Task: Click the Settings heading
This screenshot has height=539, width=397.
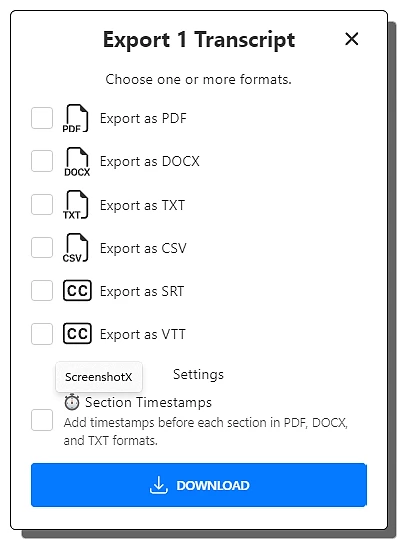Action: [x=198, y=375]
